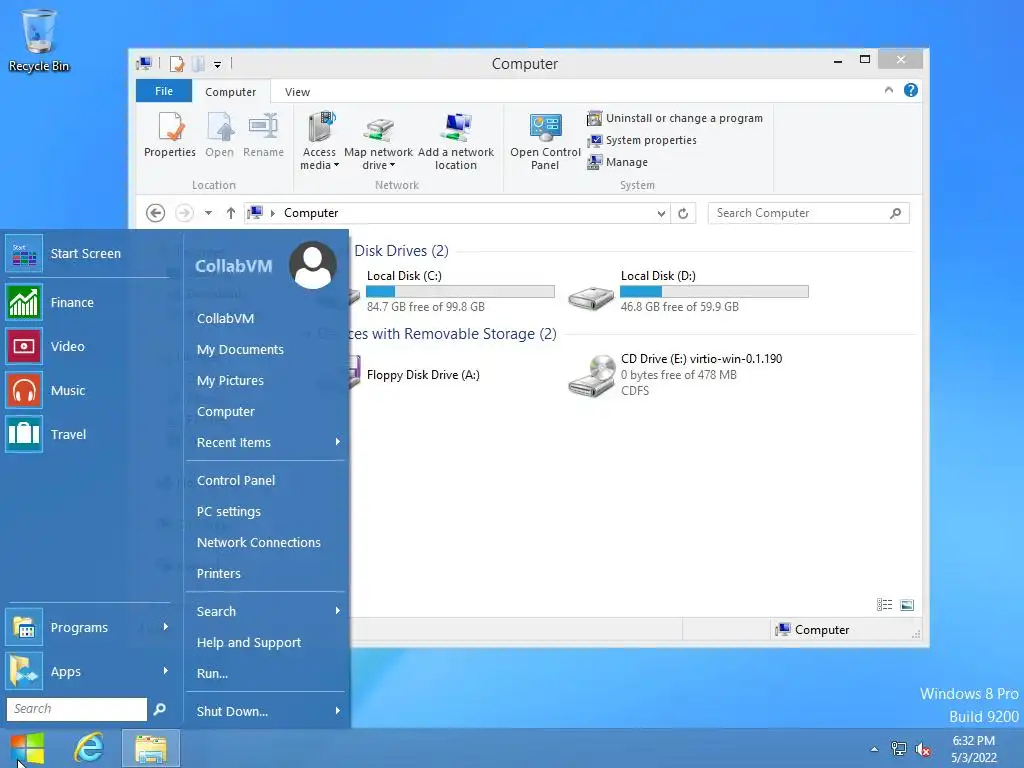Click the ribbon Help question mark icon
This screenshot has height=768, width=1024.
click(910, 90)
